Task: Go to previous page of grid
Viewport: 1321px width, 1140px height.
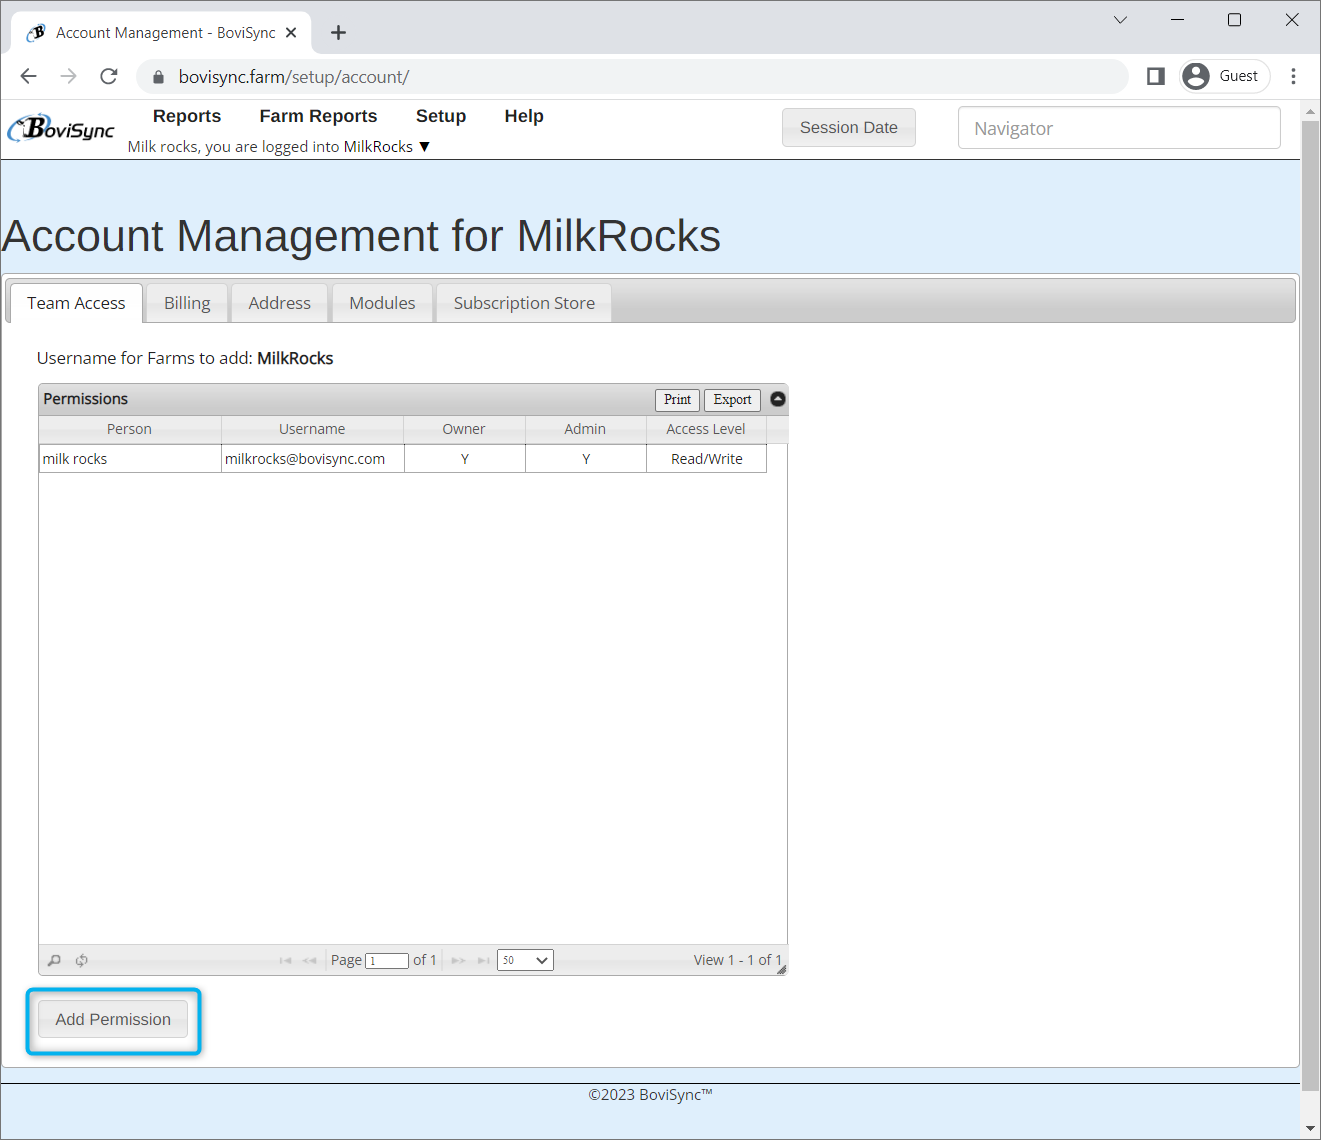Action: [309, 960]
